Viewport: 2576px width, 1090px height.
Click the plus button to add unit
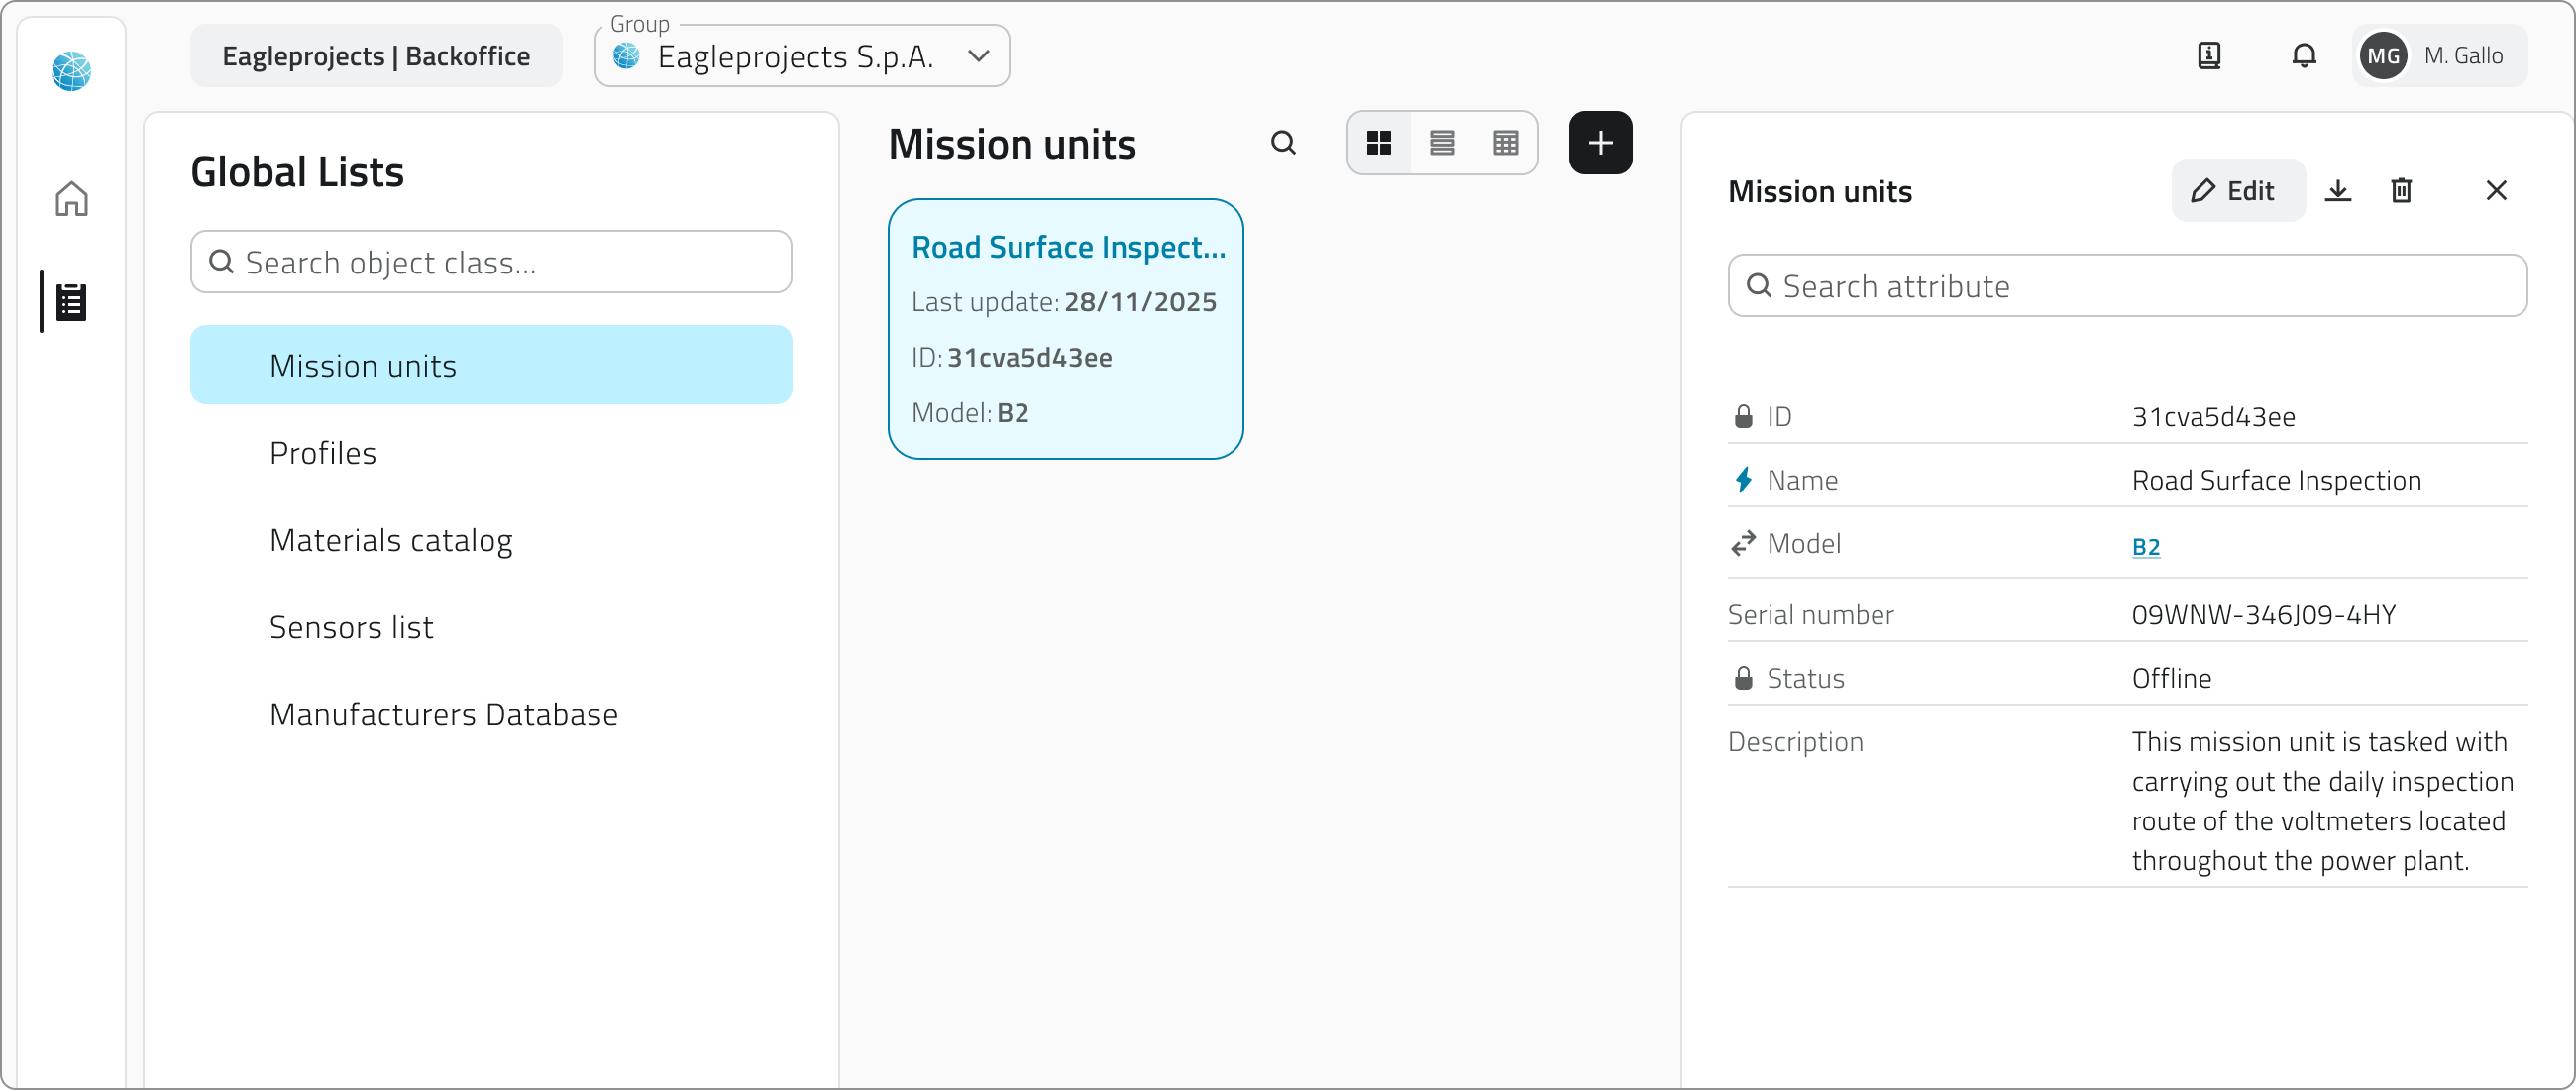pos(1600,143)
